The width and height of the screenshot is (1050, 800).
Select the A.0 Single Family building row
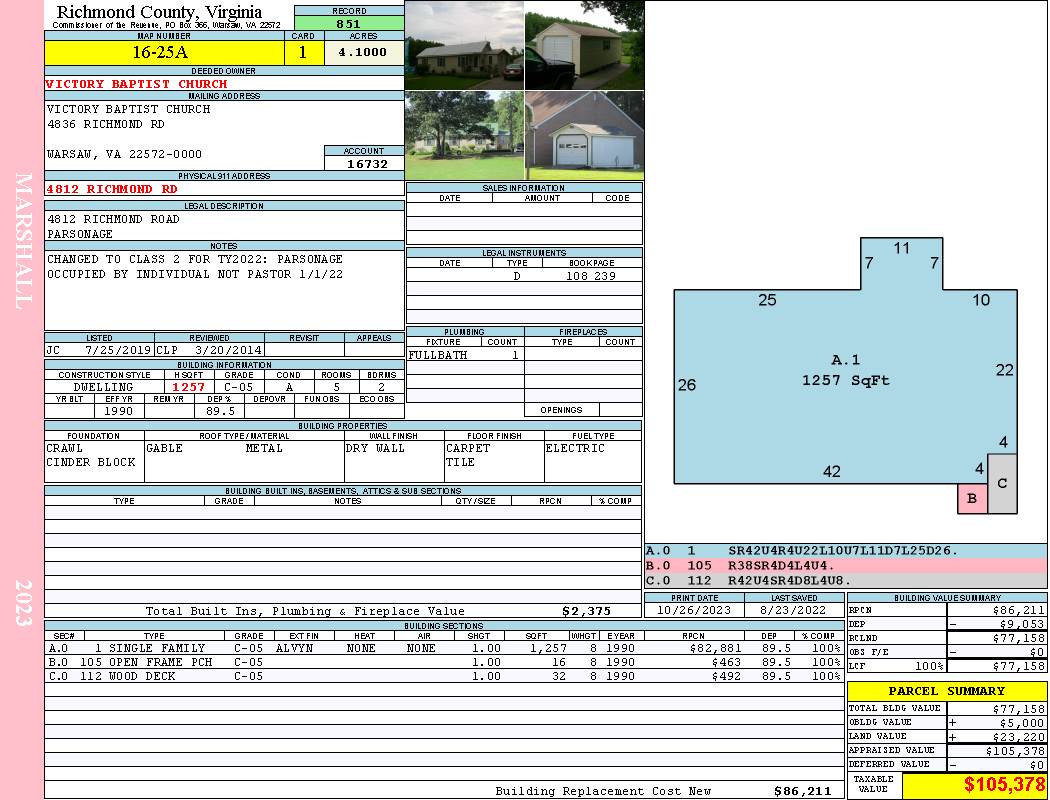point(443,649)
